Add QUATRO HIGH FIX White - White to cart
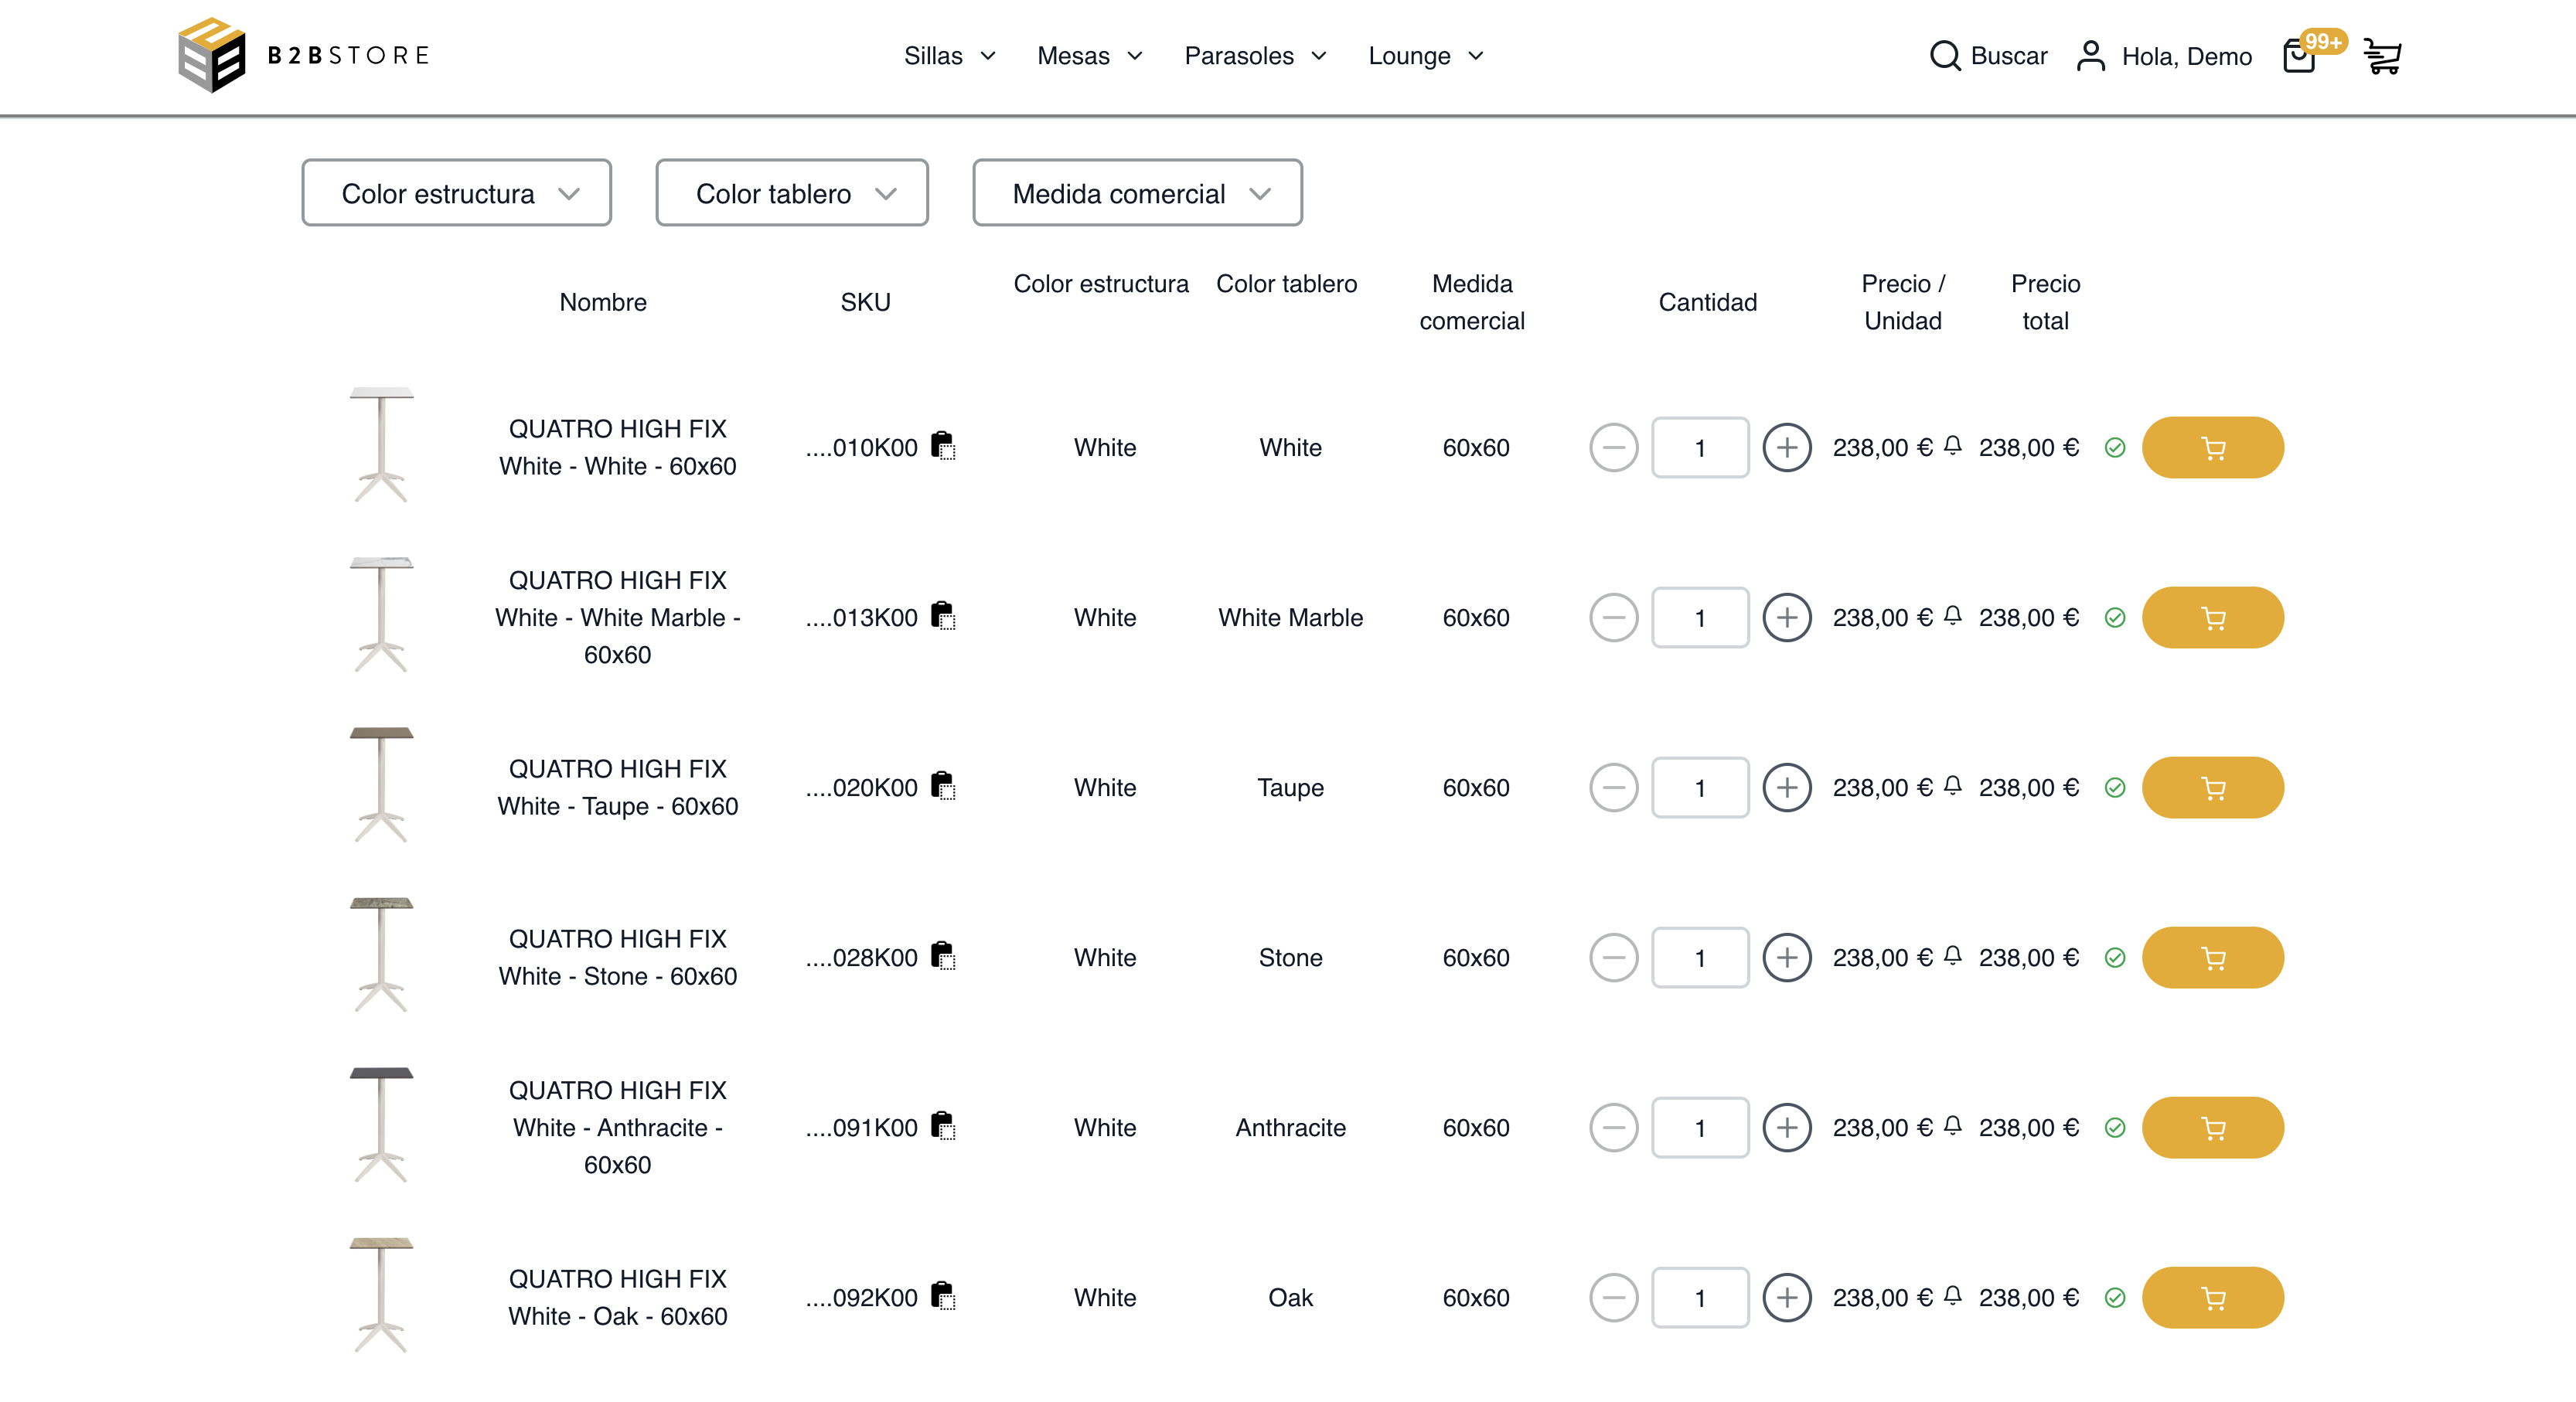The image size is (2576, 1402). [2213, 447]
